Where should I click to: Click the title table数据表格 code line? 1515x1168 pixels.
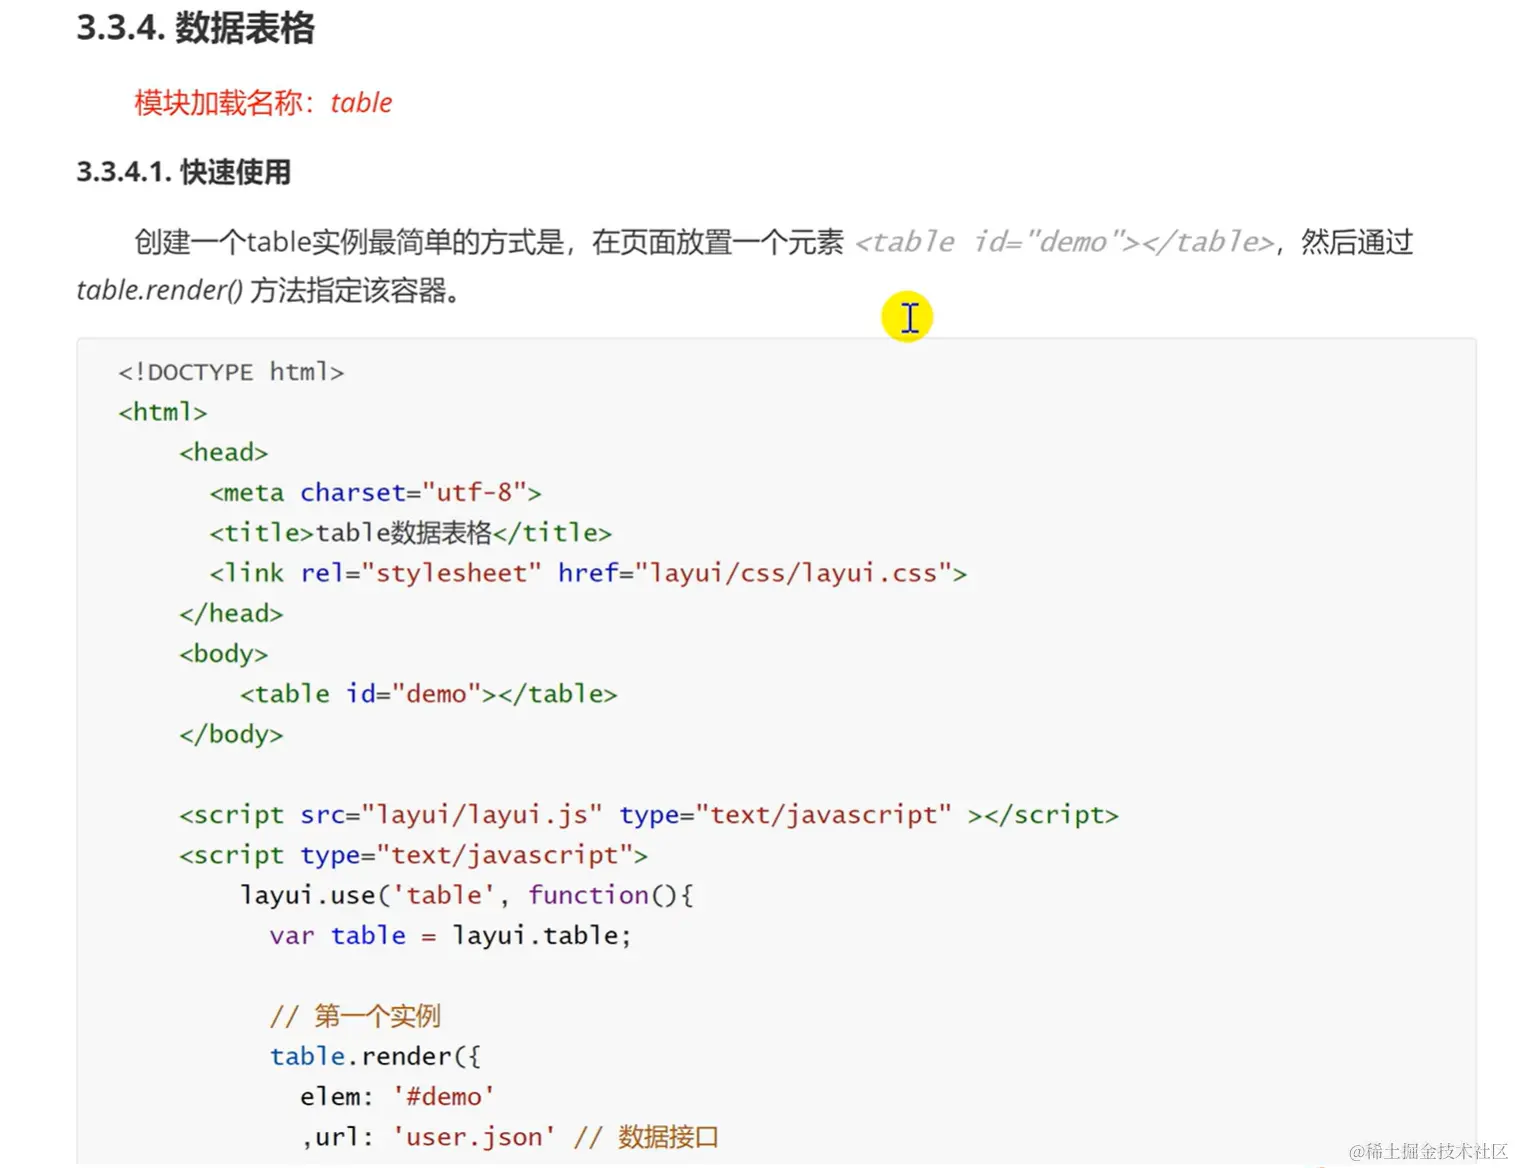pos(410,532)
